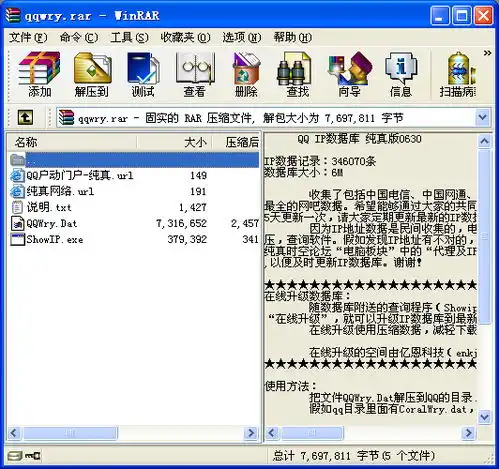Select the QQ户动门户-纯真.url file icon
Image resolution: width=499 pixels, height=469 pixels.
click(17, 175)
